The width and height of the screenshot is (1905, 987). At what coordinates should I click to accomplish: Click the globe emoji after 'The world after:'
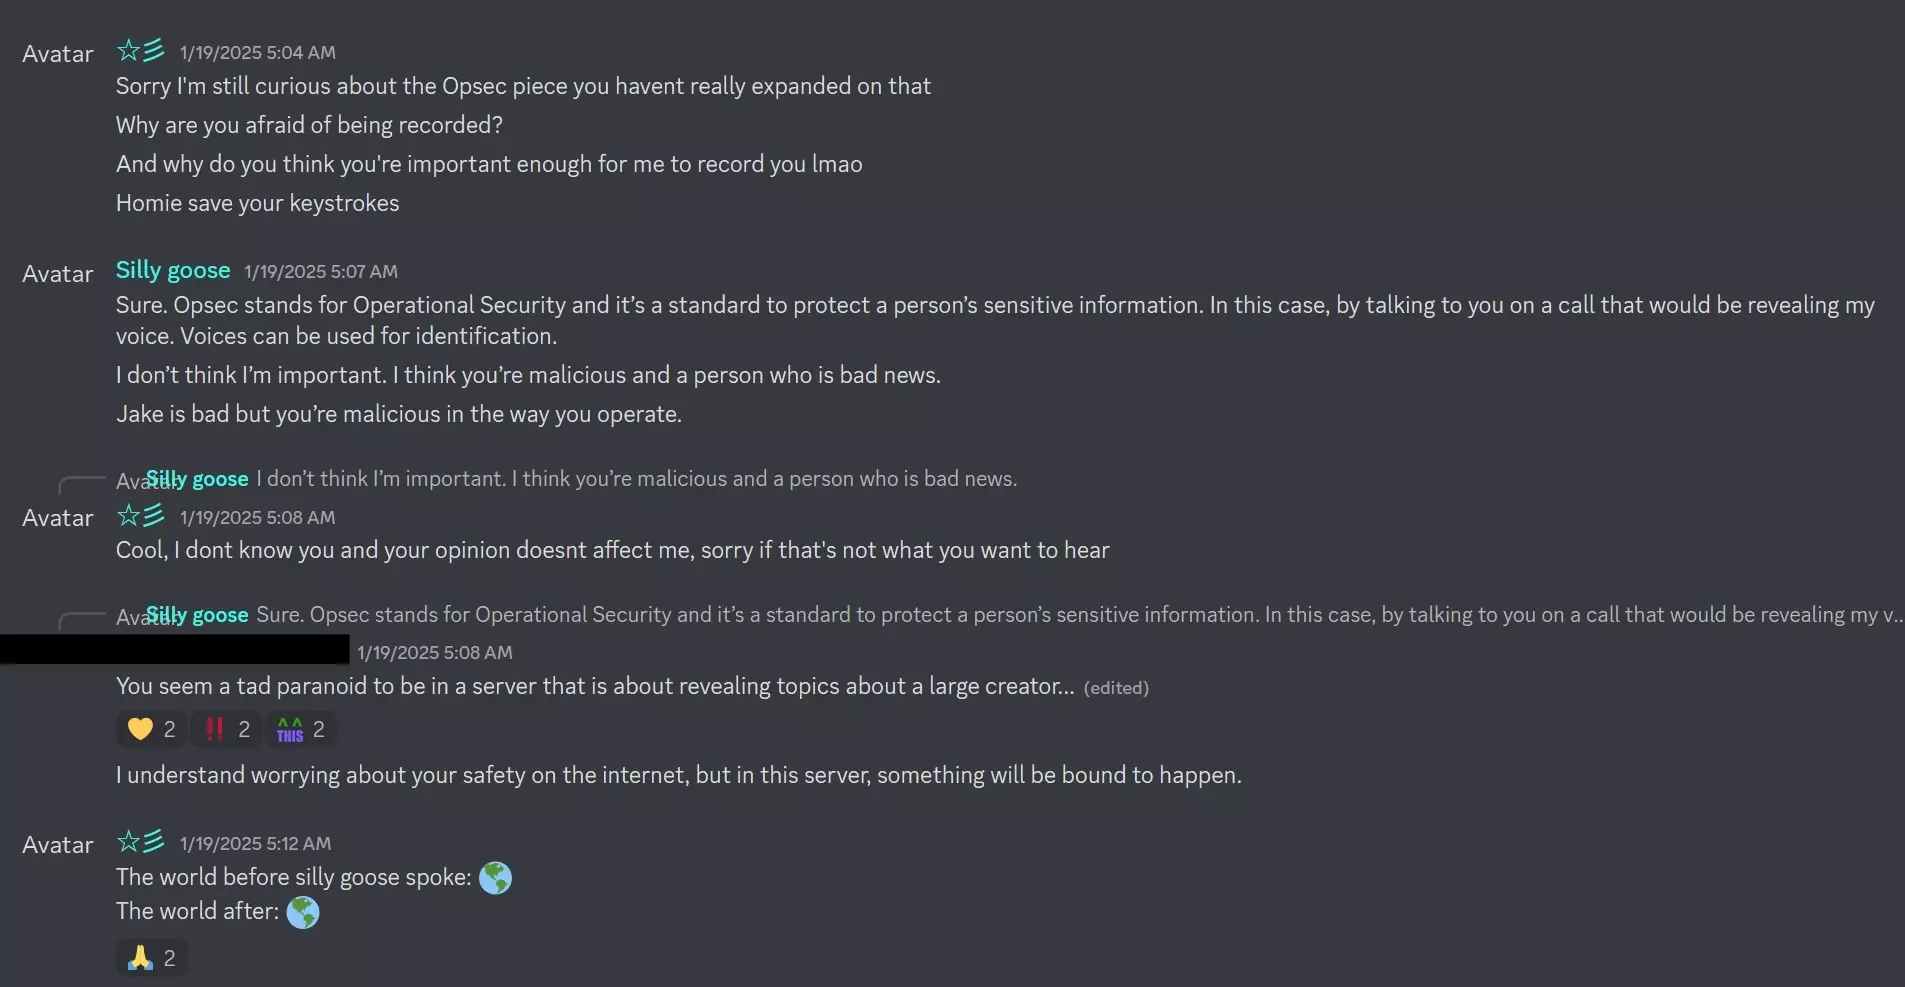click(303, 912)
